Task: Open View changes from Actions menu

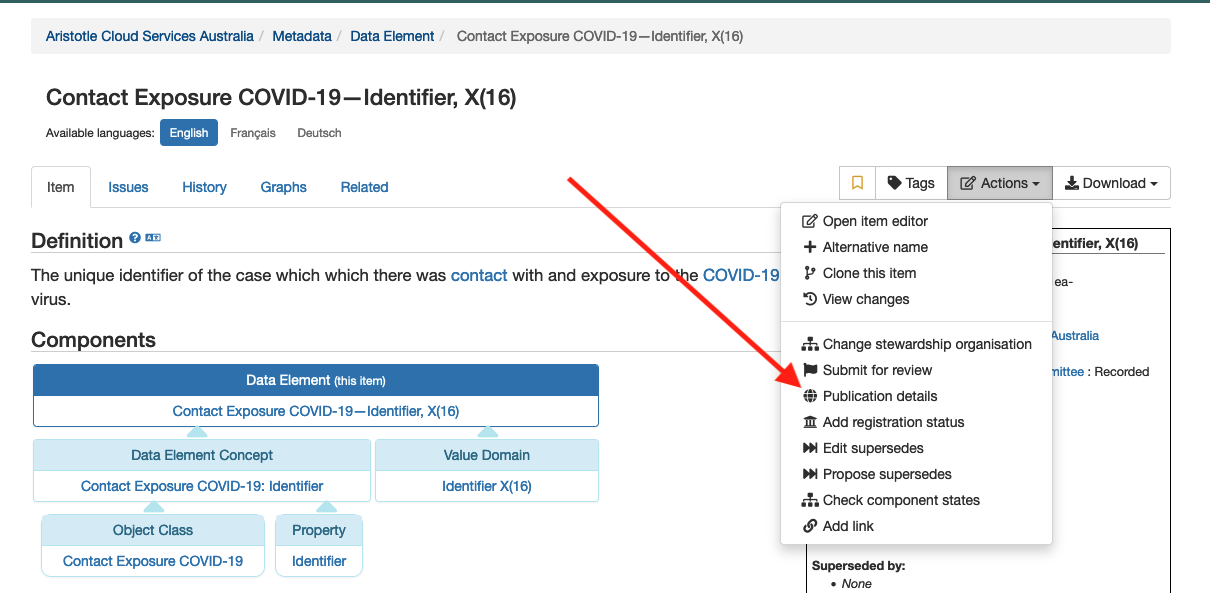Action: point(866,299)
